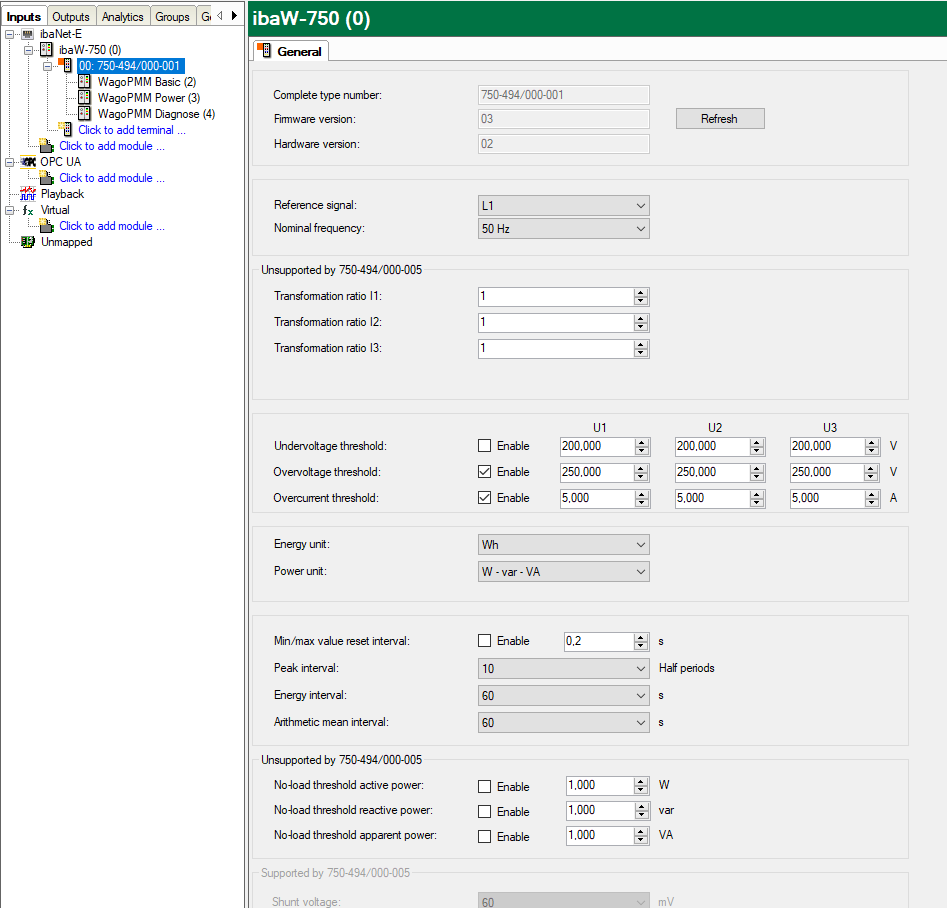Viewport: 947px width, 908px height.
Task: Click the Unmapped signals icon
Action: [28, 242]
